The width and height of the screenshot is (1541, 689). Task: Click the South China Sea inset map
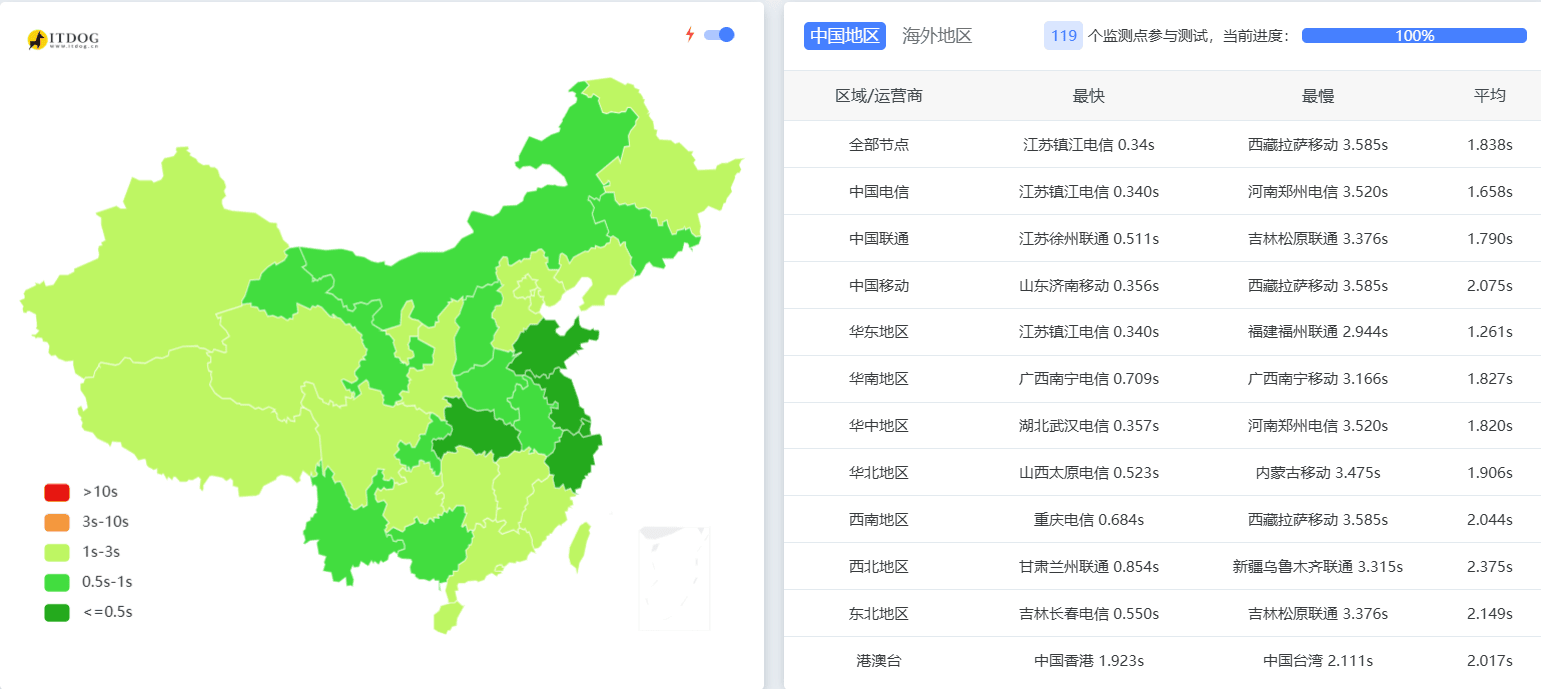[x=674, y=578]
